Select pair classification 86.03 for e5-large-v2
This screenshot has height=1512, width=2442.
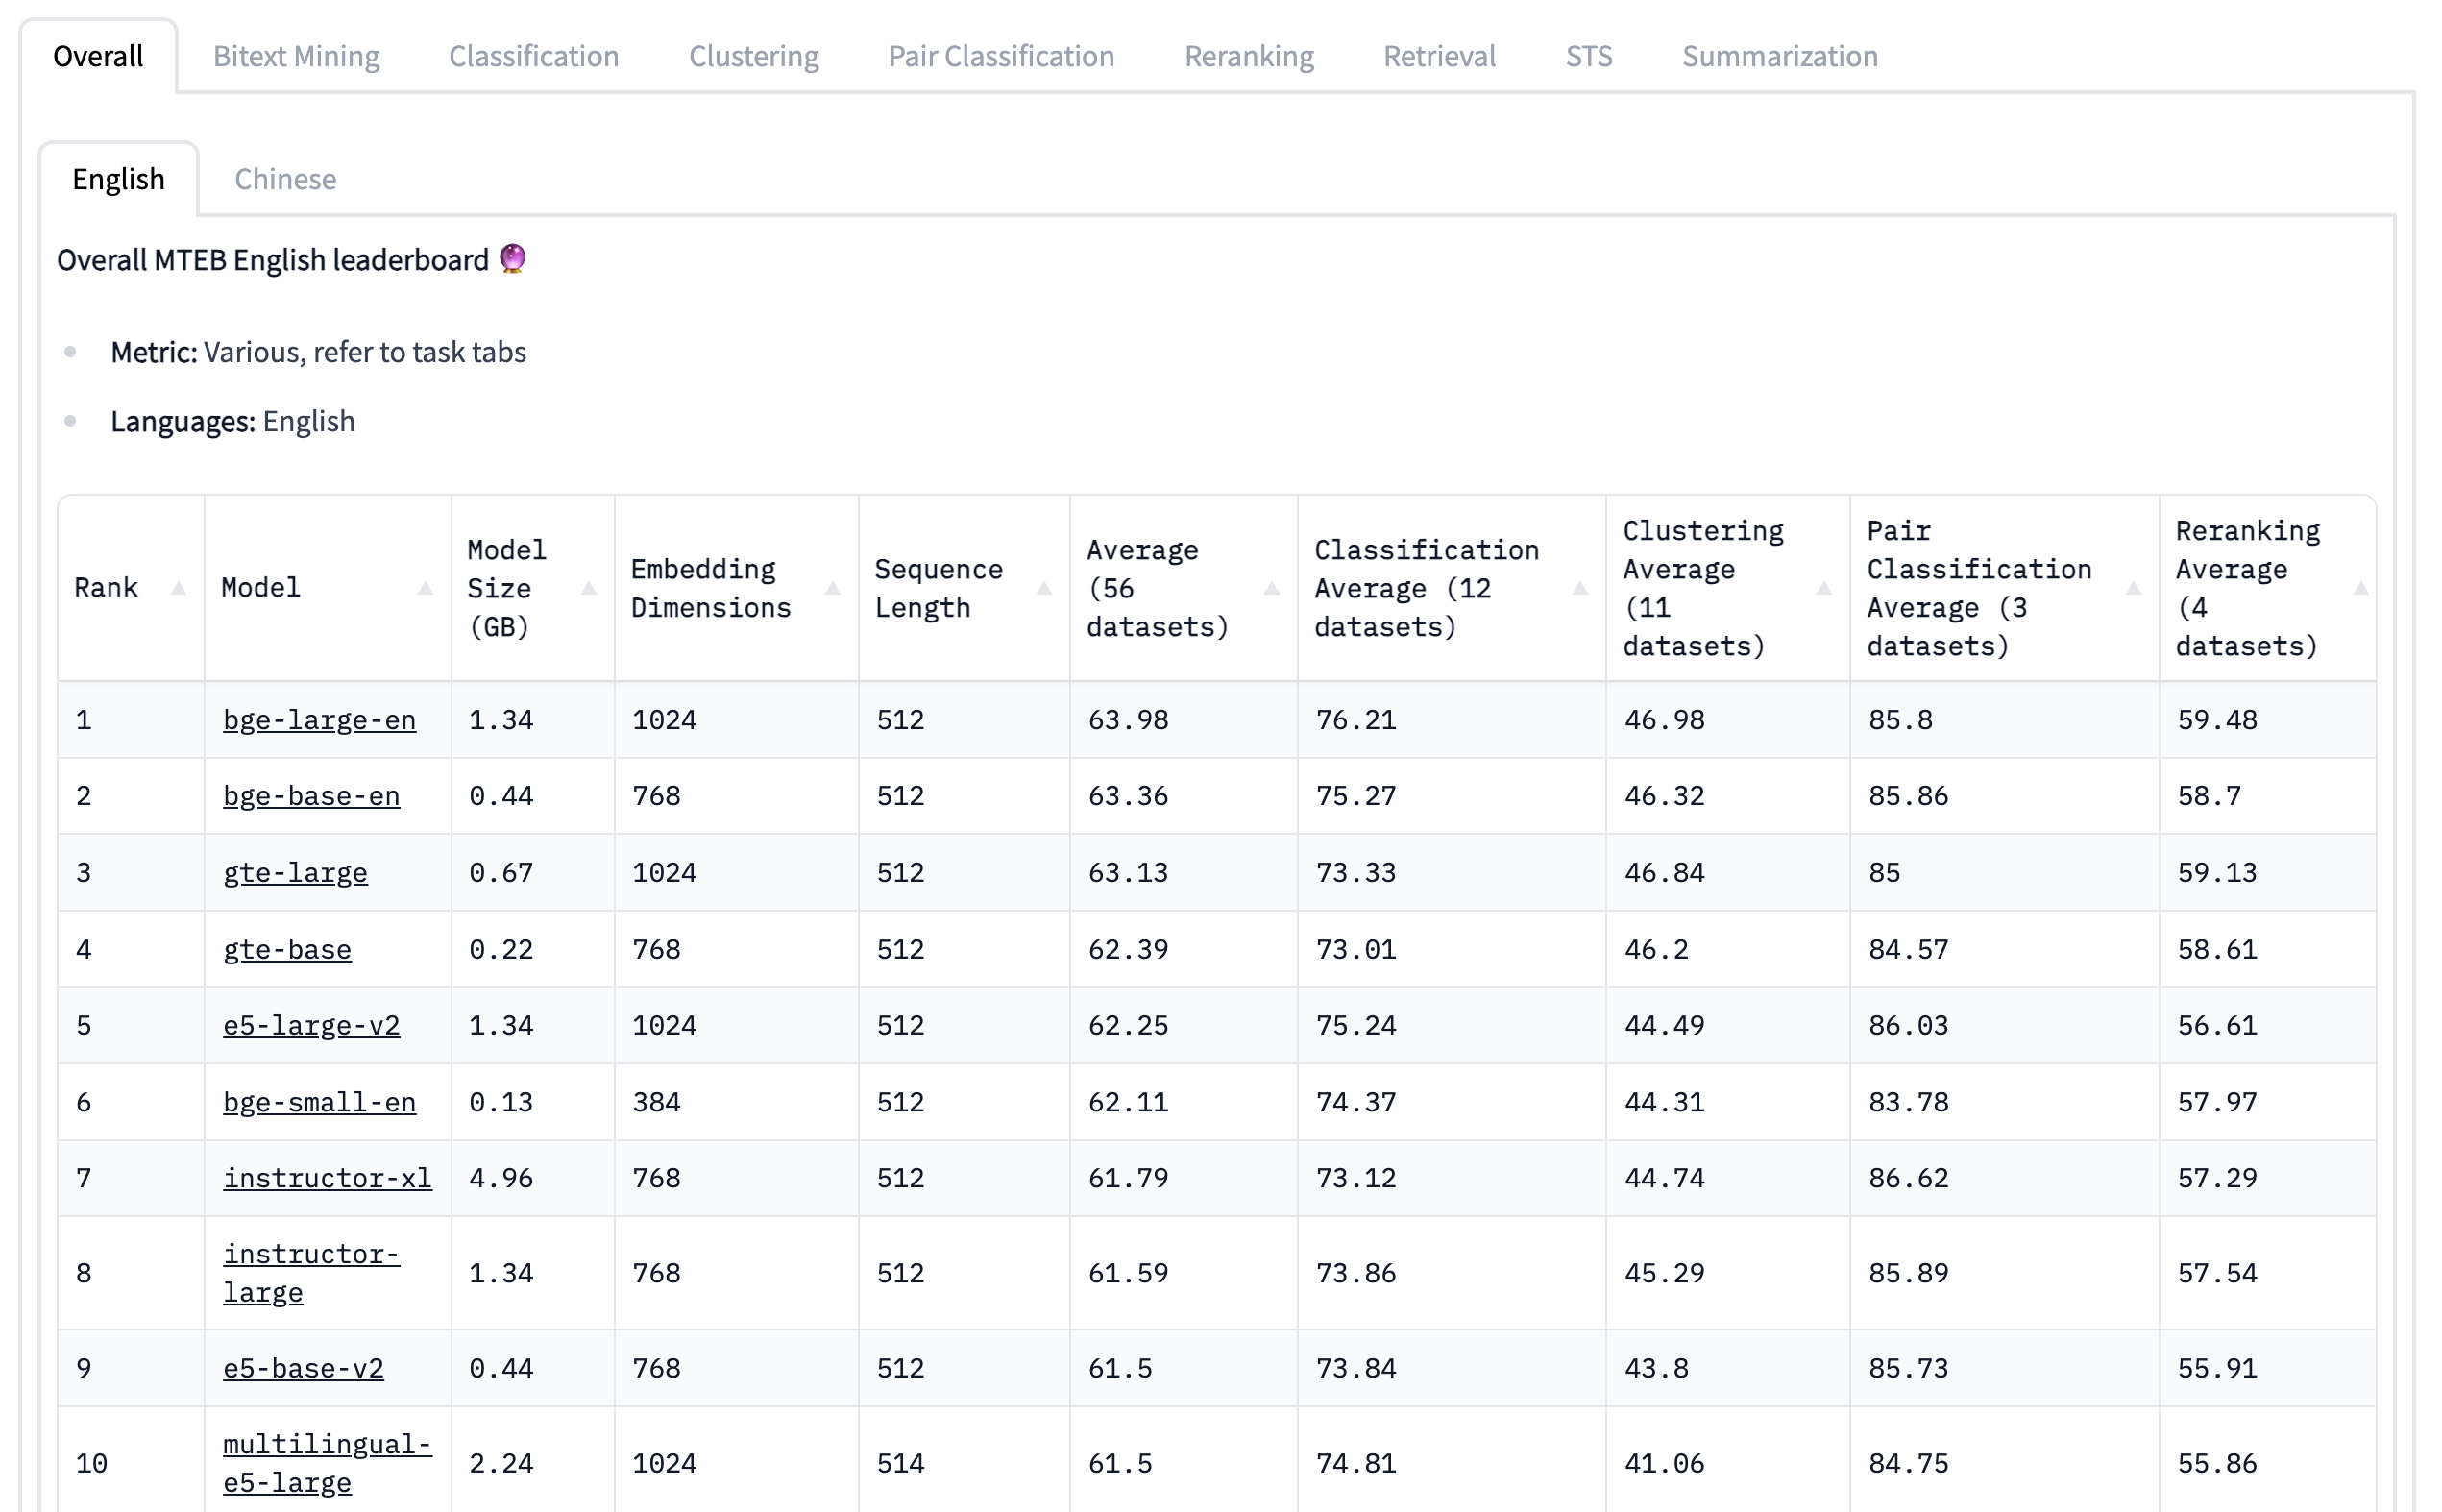click(x=1908, y=1025)
